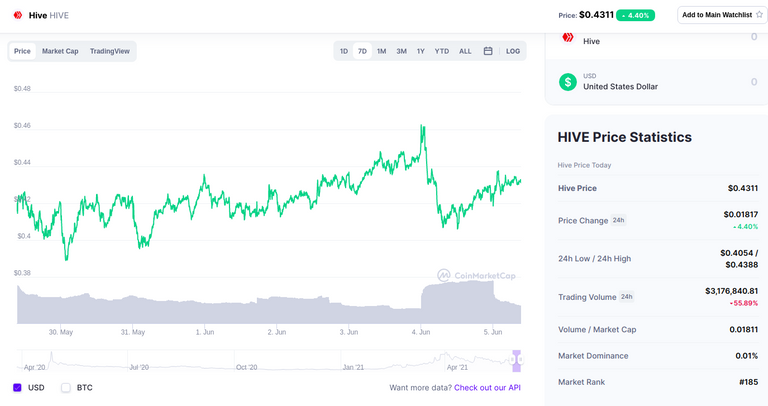Click the Jan '21 label on the mini timeline
This screenshot has height=406, width=768.
click(353, 367)
